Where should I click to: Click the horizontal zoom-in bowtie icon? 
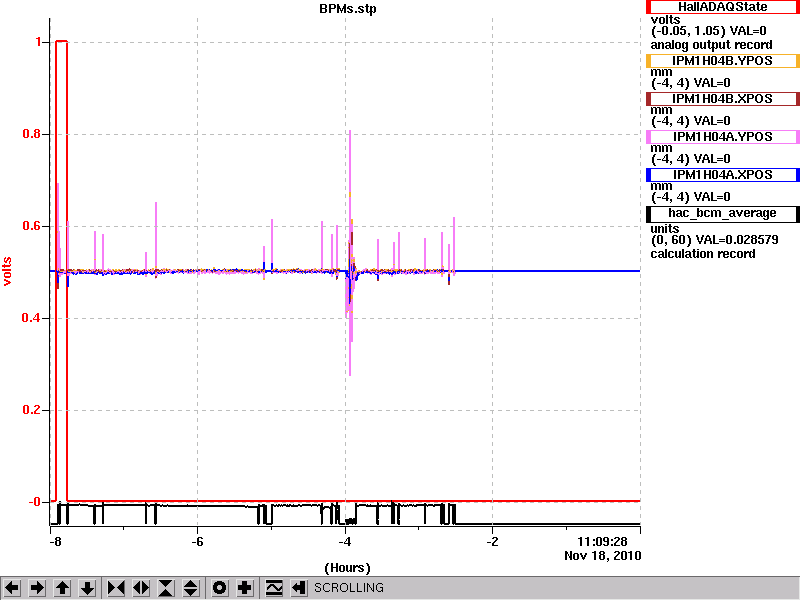tap(116, 588)
